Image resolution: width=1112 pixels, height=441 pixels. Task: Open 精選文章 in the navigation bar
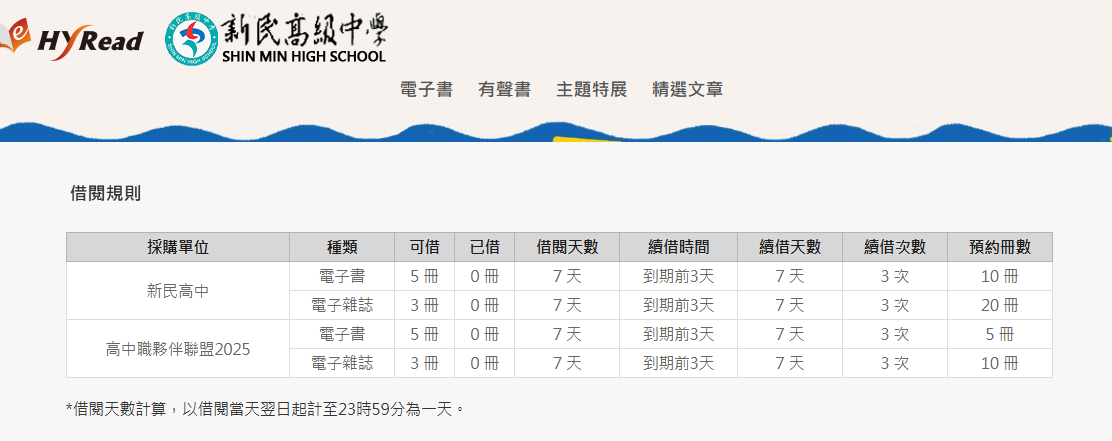point(687,89)
